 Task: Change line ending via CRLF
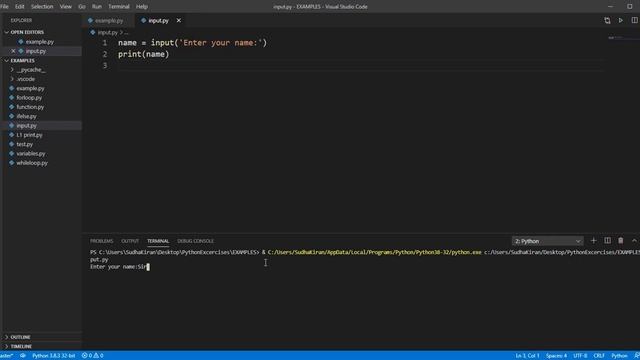click(x=599, y=356)
